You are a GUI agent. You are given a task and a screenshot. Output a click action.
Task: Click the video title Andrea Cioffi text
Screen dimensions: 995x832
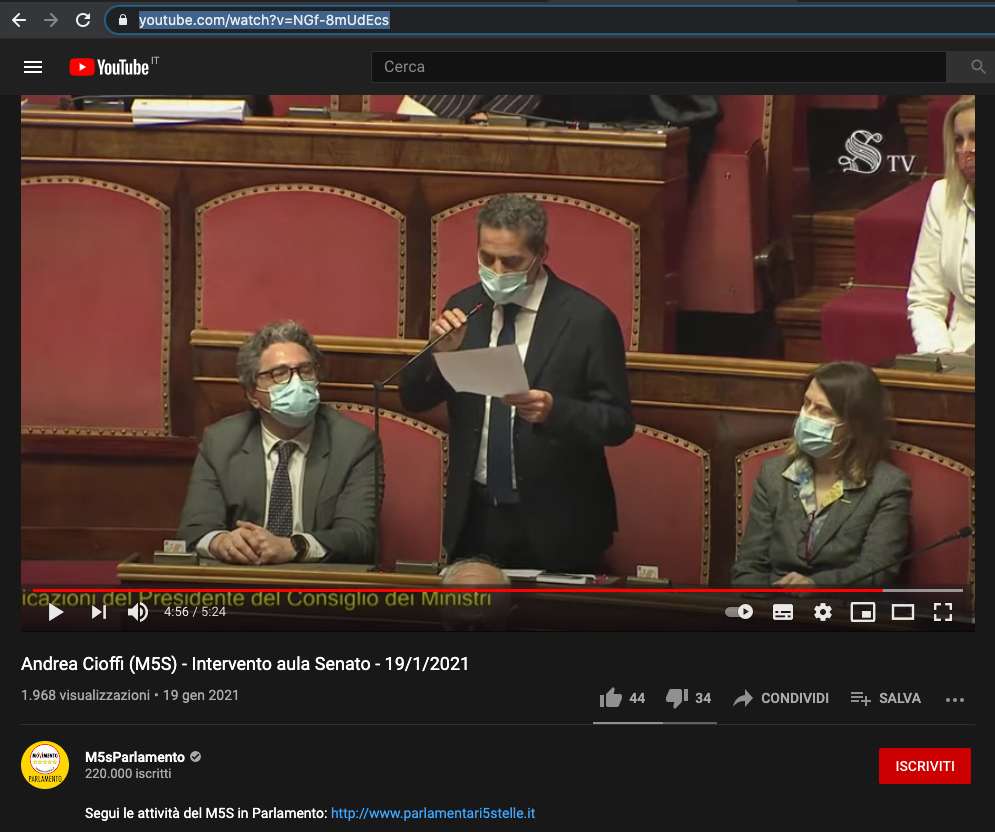[245, 664]
